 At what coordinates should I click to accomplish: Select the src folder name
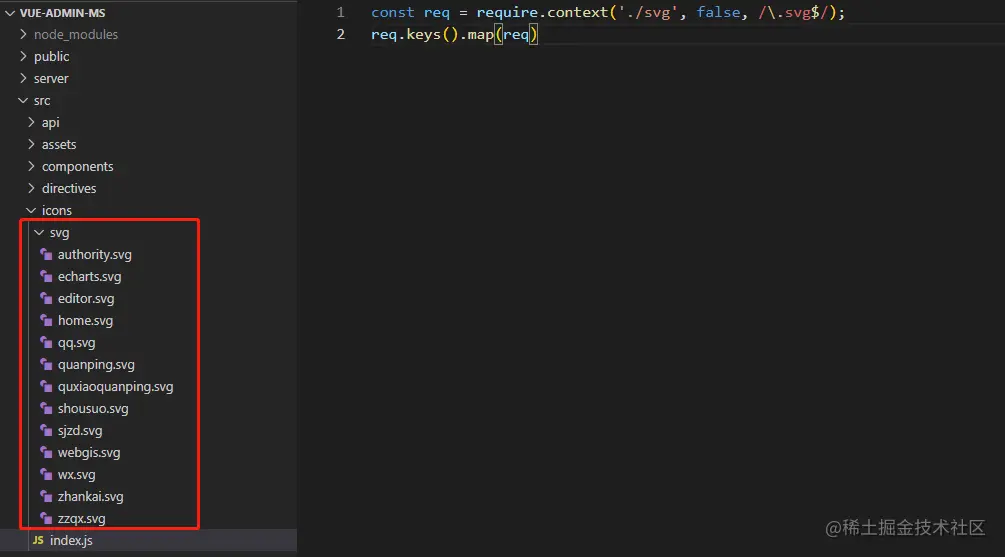[42, 101]
